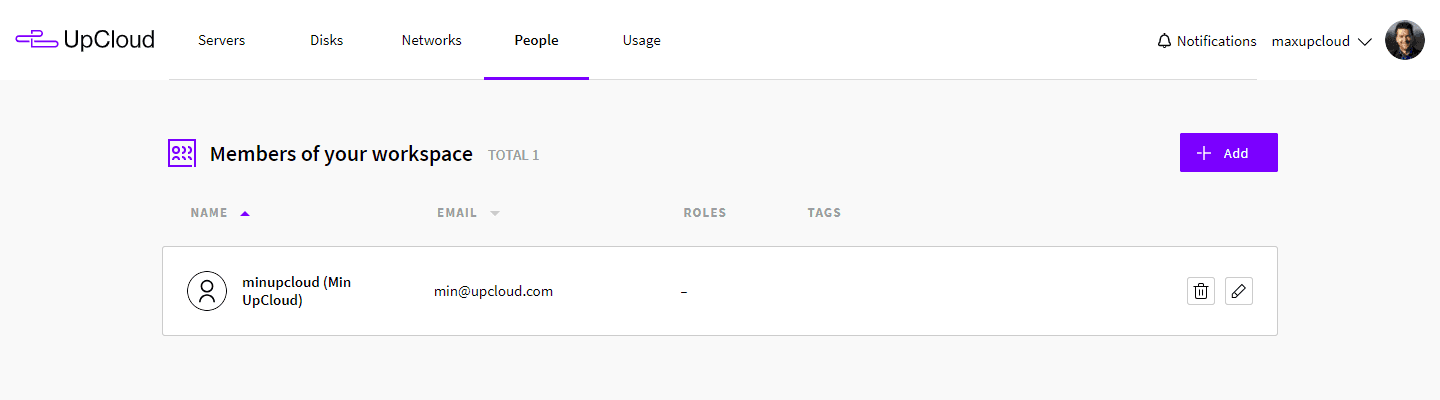Sort members by Name ascending arrow
This screenshot has height=400, width=1440.
coord(245,213)
